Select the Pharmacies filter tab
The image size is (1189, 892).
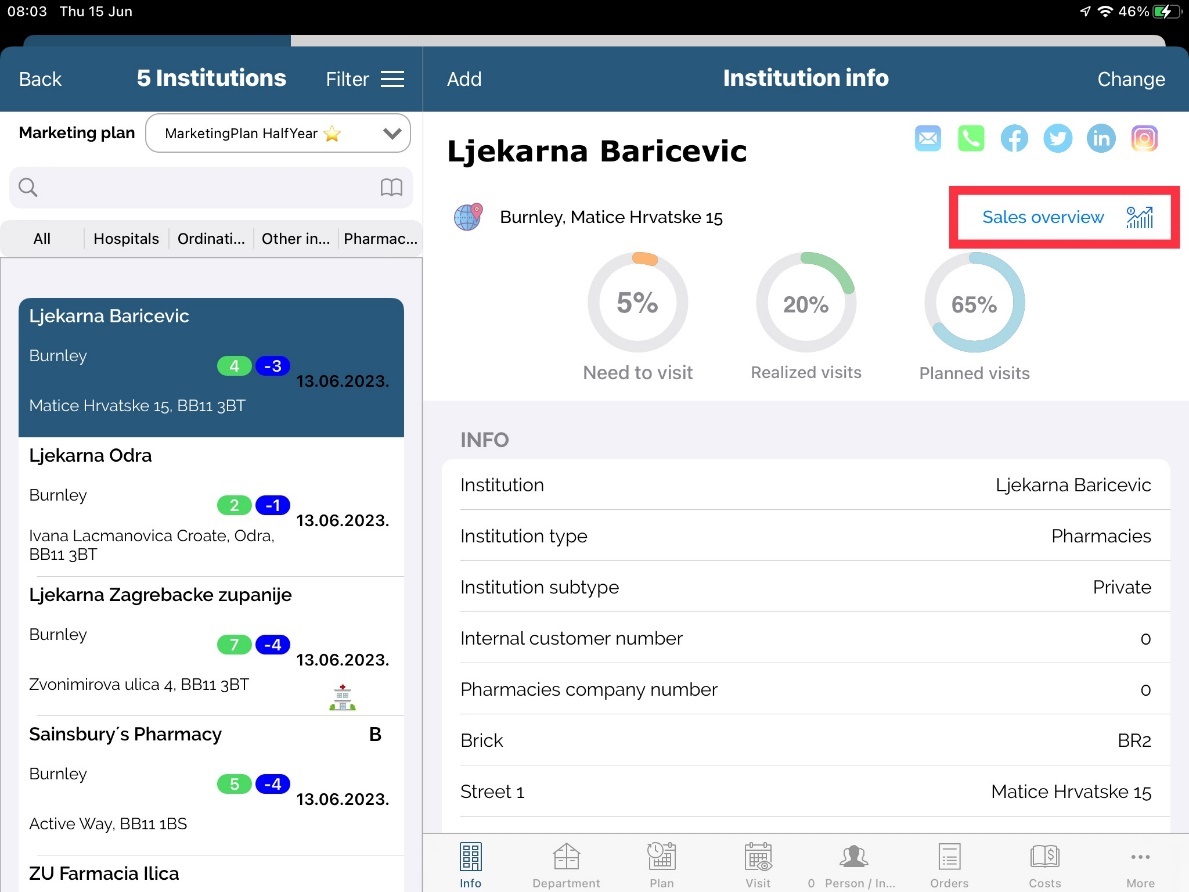(380, 239)
